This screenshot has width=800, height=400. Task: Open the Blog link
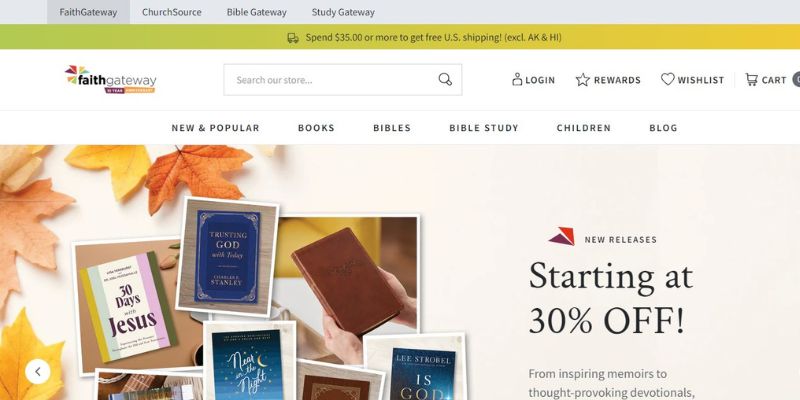pos(663,128)
